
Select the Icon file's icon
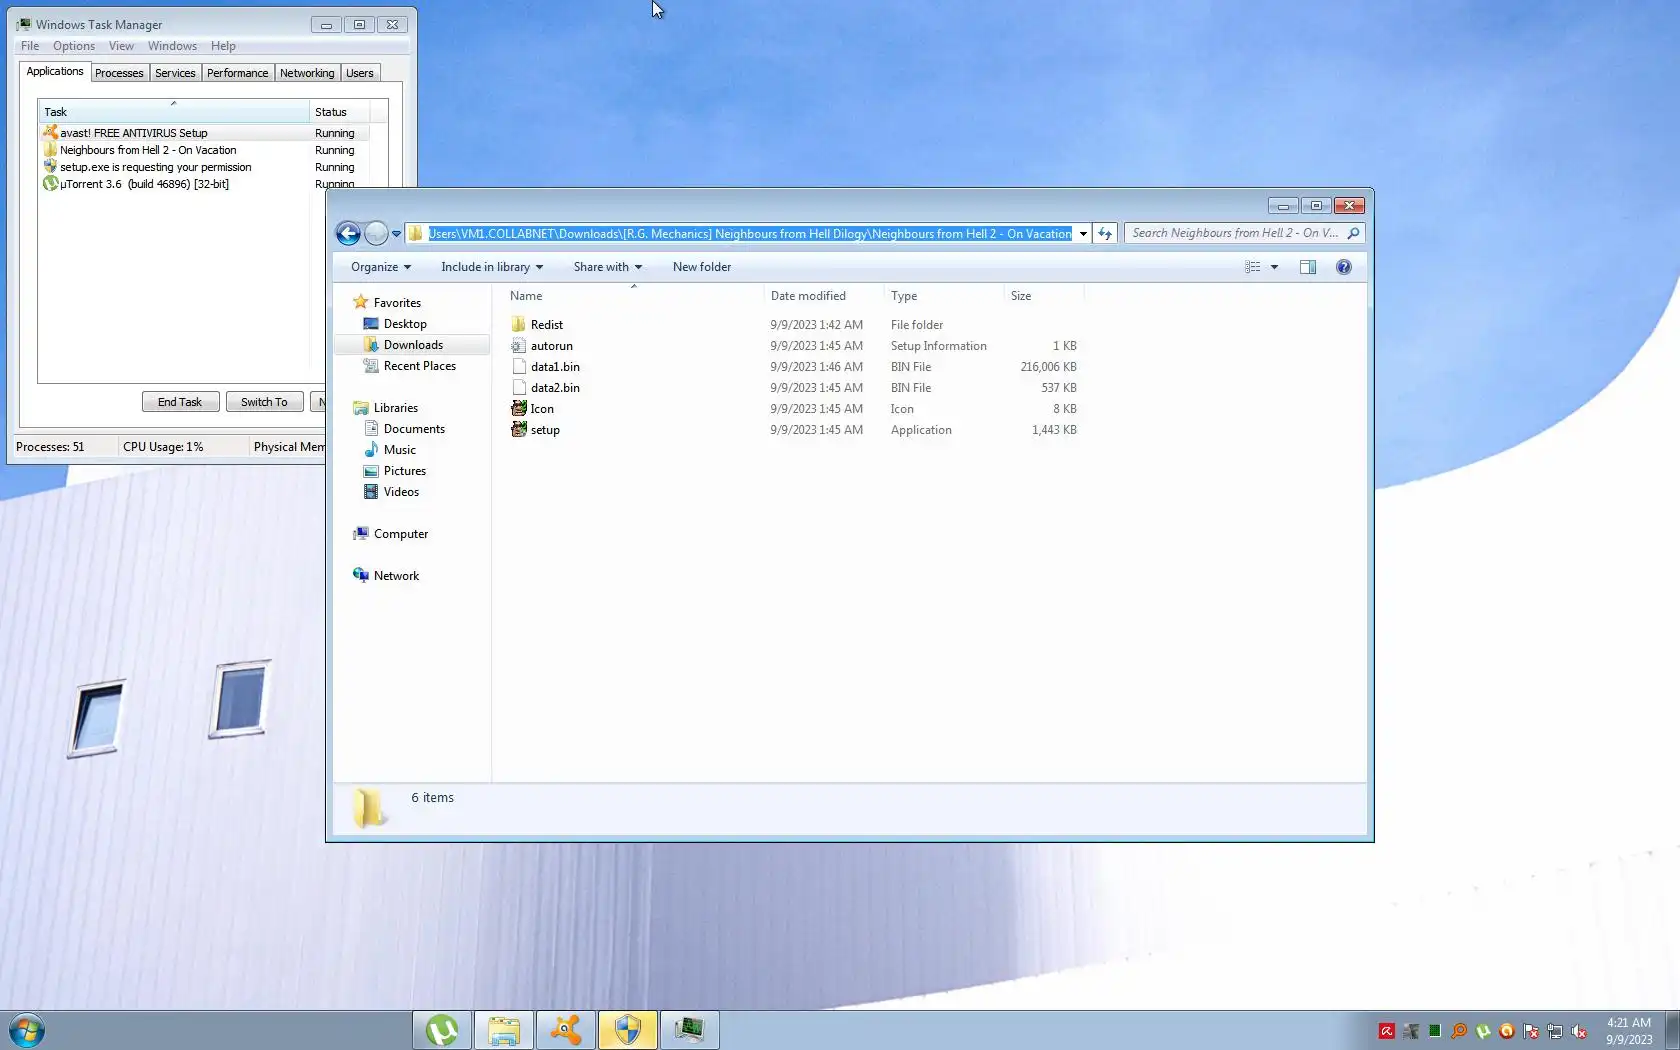pyautogui.click(x=518, y=409)
